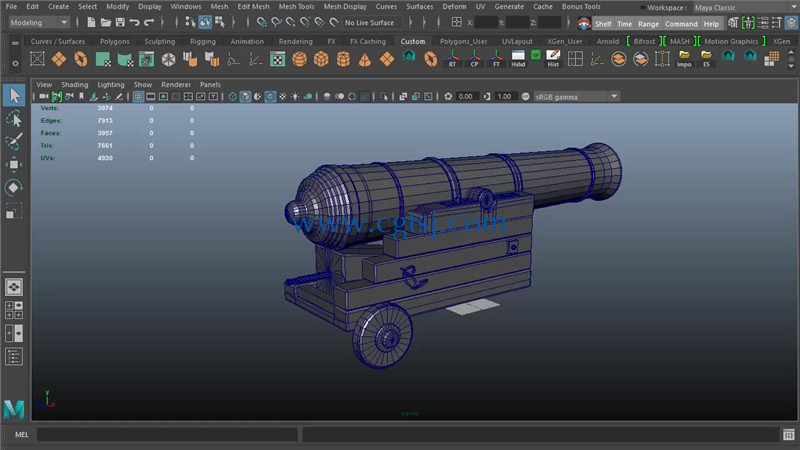Activate the Rotate tool in toolbox

coord(14,187)
